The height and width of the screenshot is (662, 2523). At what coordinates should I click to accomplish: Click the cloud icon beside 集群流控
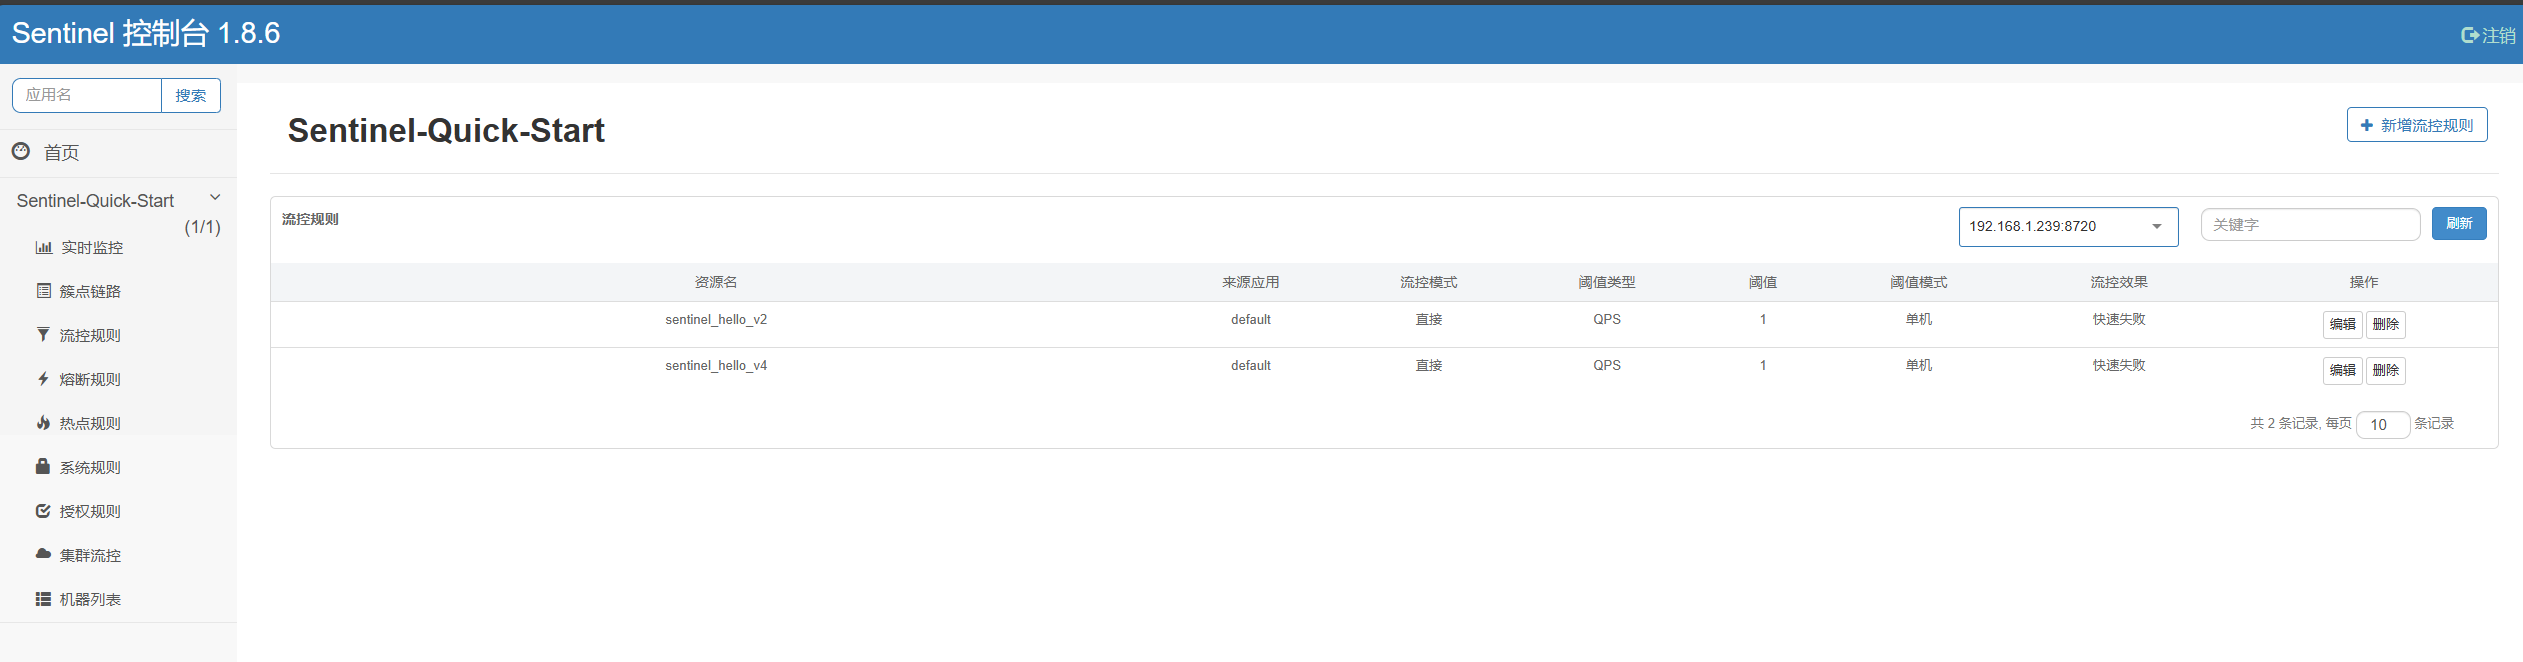[43, 554]
